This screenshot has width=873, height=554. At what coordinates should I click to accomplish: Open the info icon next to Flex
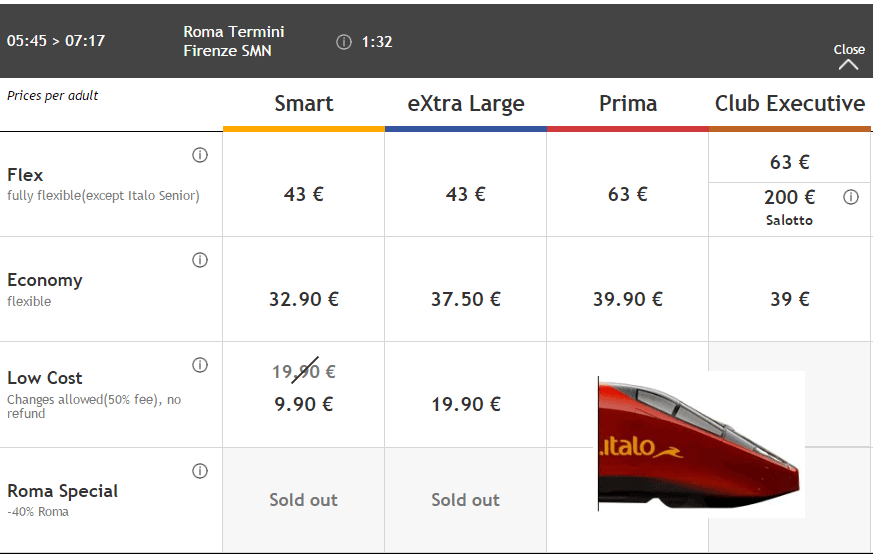[200, 155]
